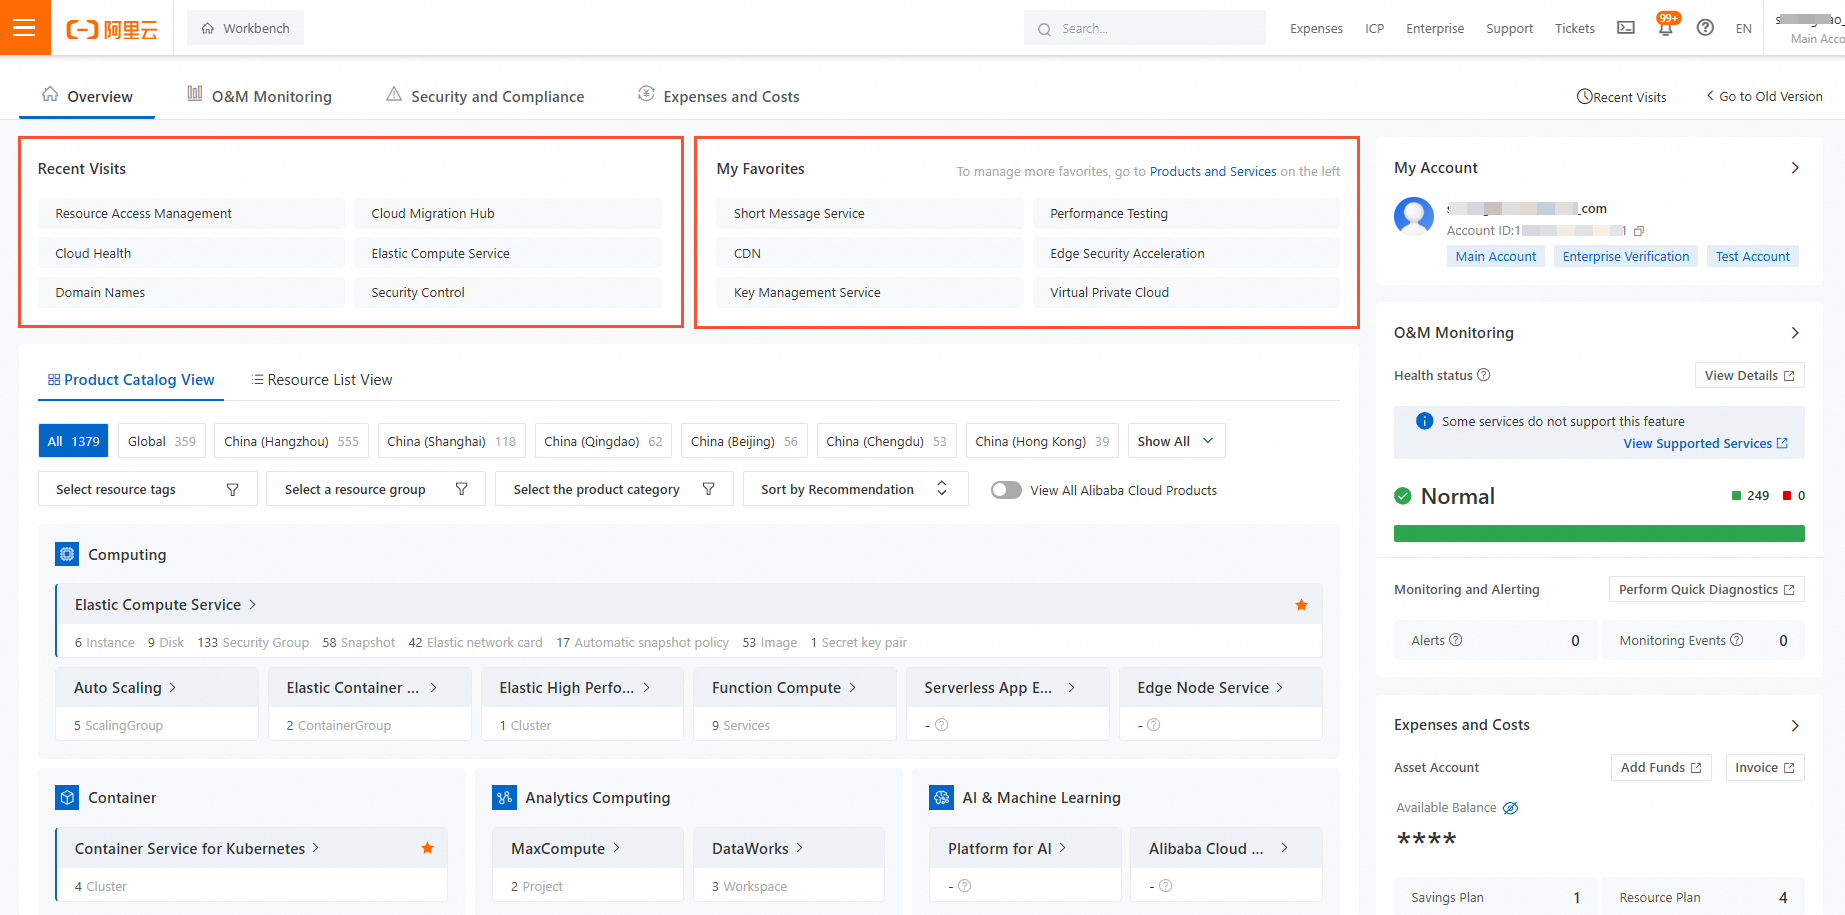Toggle Available Balance visibility eye

pyautogui.click(x=1511, y=808)
